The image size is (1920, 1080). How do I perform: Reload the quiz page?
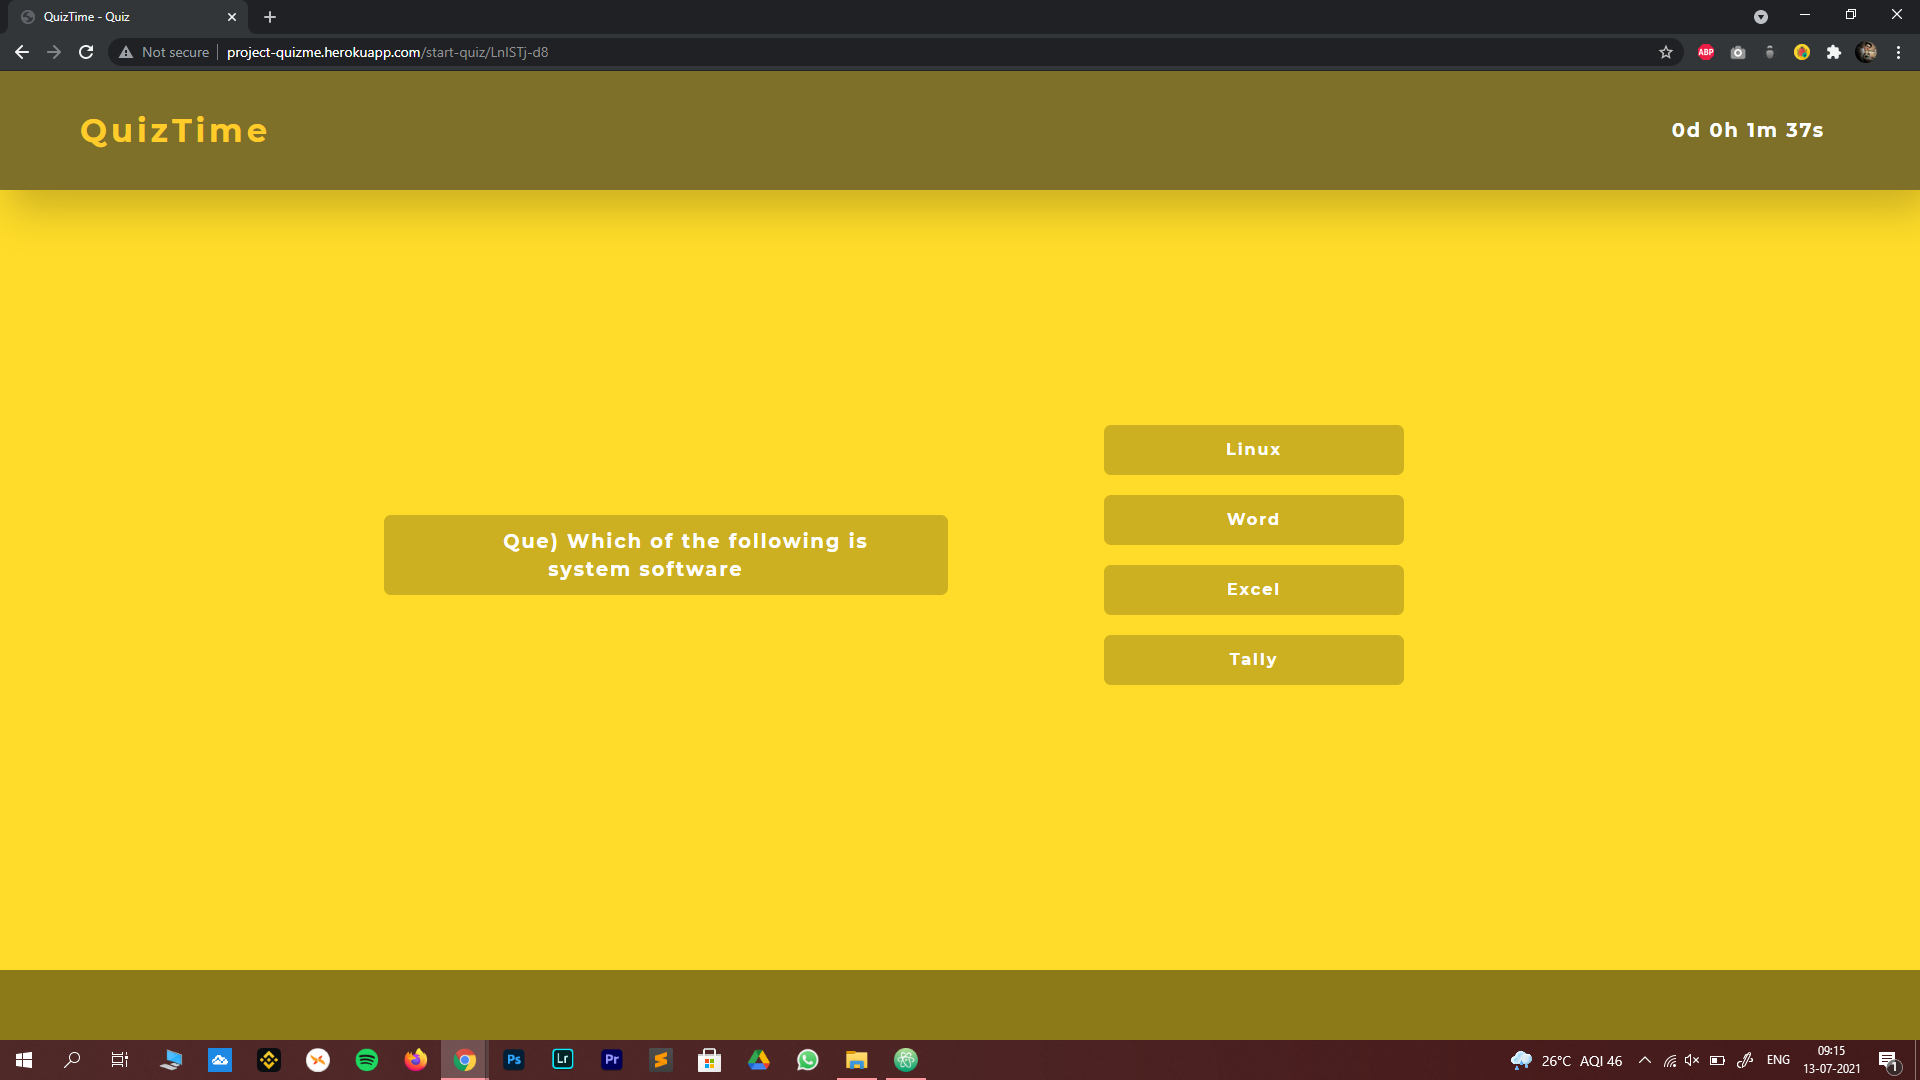pos(86,52)
